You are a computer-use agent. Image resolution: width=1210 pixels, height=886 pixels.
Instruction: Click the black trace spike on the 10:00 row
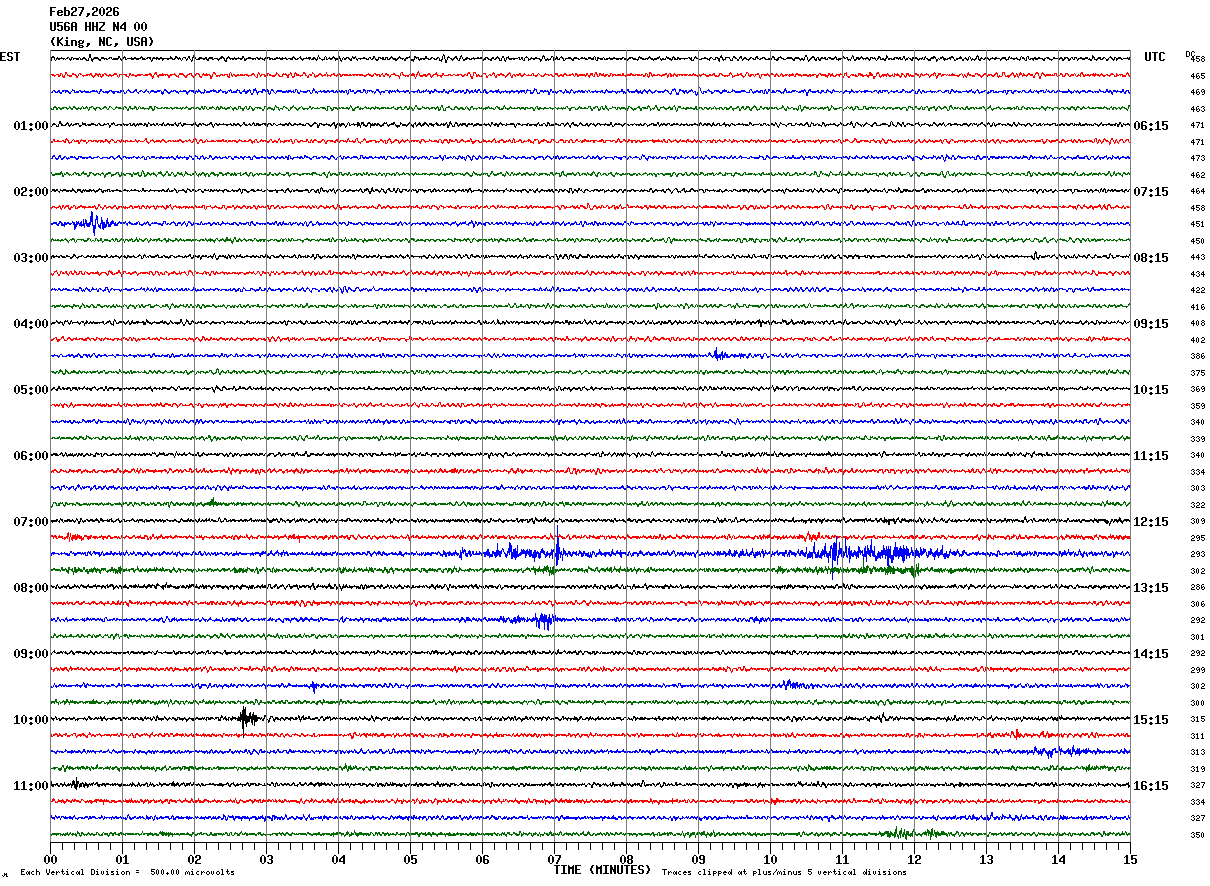click(247, 718)
